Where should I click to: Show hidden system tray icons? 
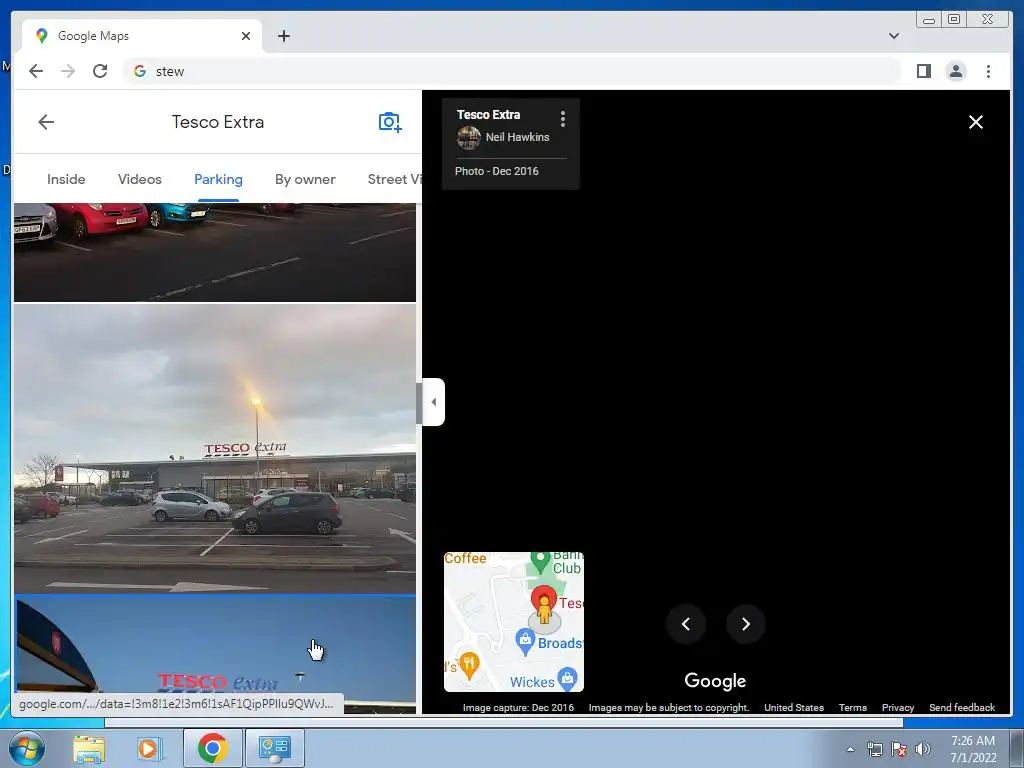tap(850, 749)
